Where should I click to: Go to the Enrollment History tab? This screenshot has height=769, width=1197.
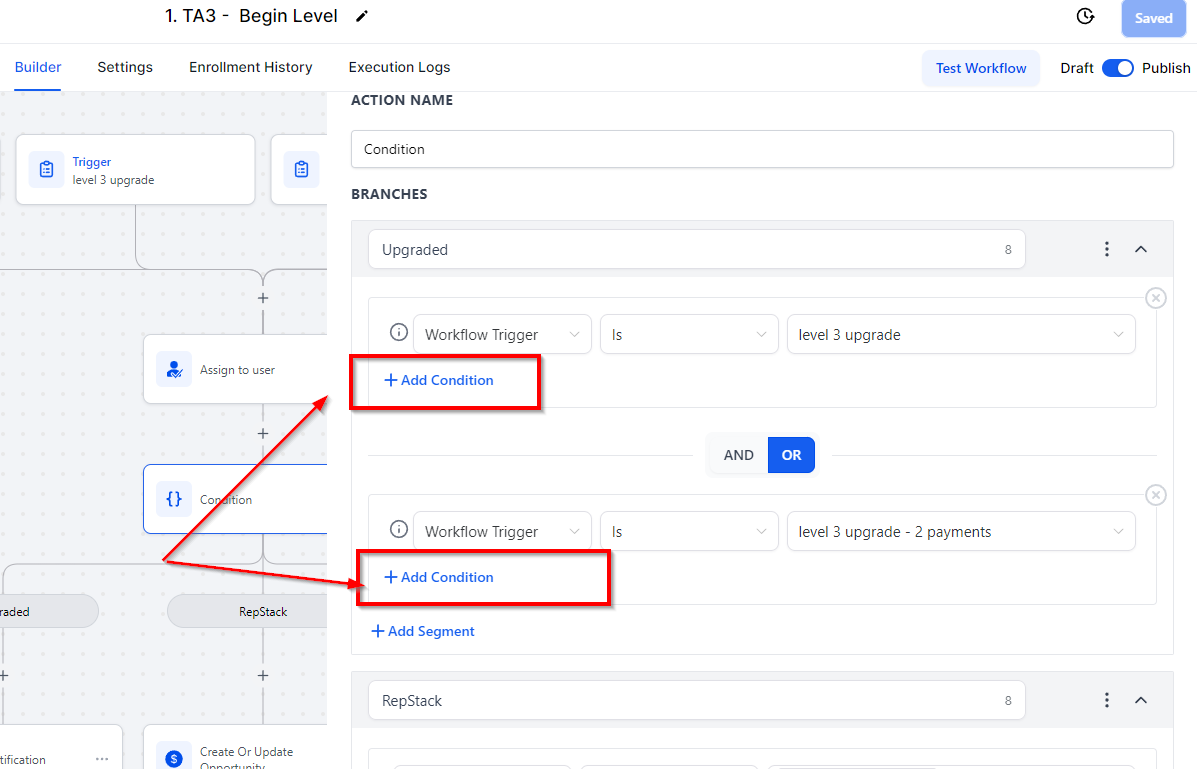pos(250,67)
